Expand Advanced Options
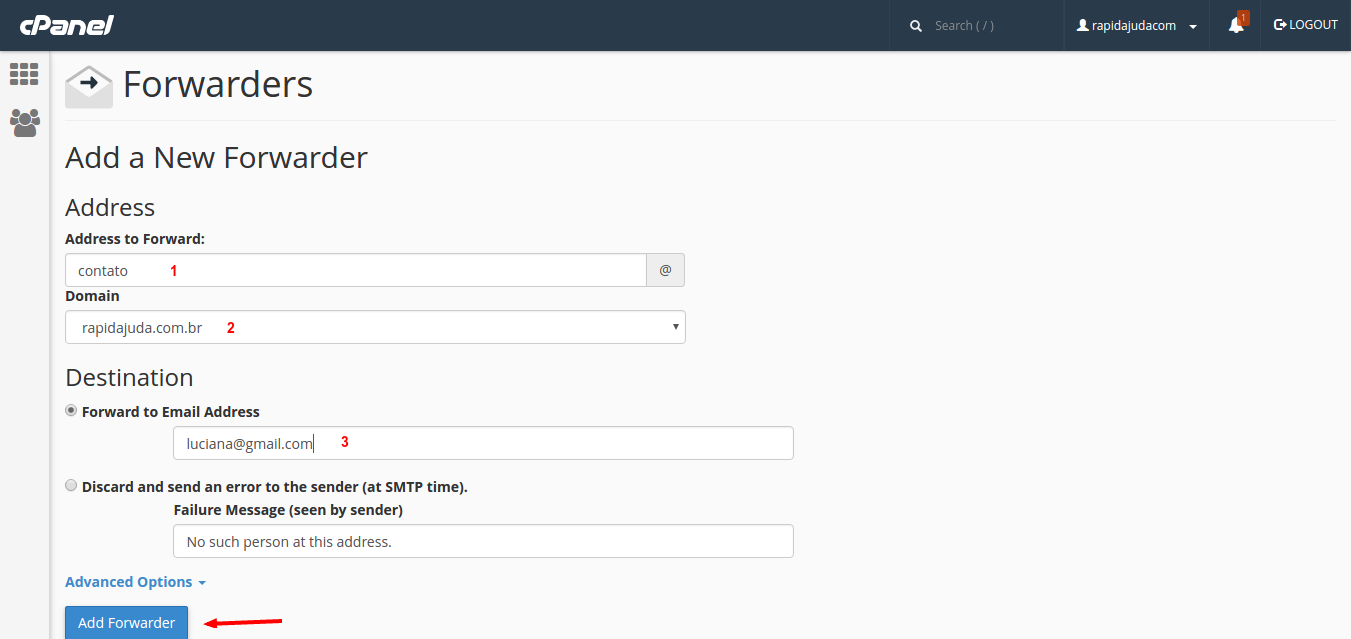This screenshot has height=639, width=1351. click(135, 582)
